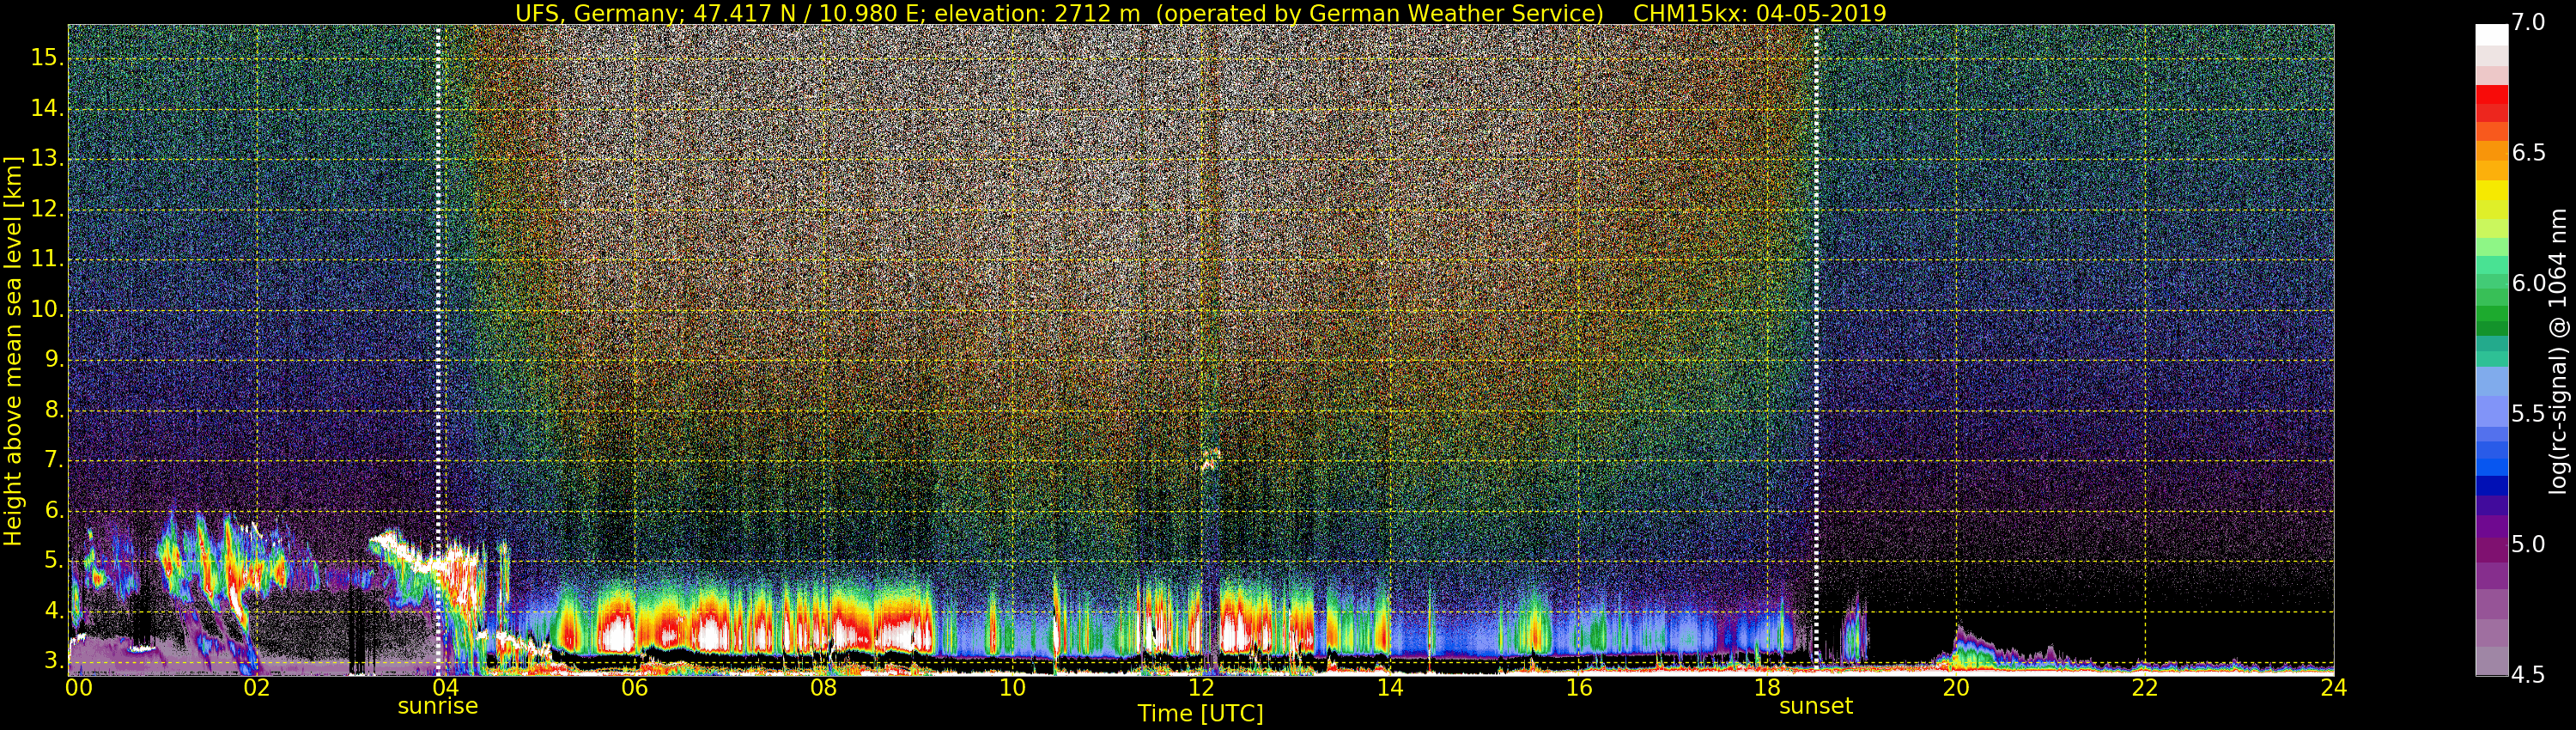This screenshot has width=2576, height=730.
Task: Click the Time [UTC] axis label
Action: click(1200, 714)
